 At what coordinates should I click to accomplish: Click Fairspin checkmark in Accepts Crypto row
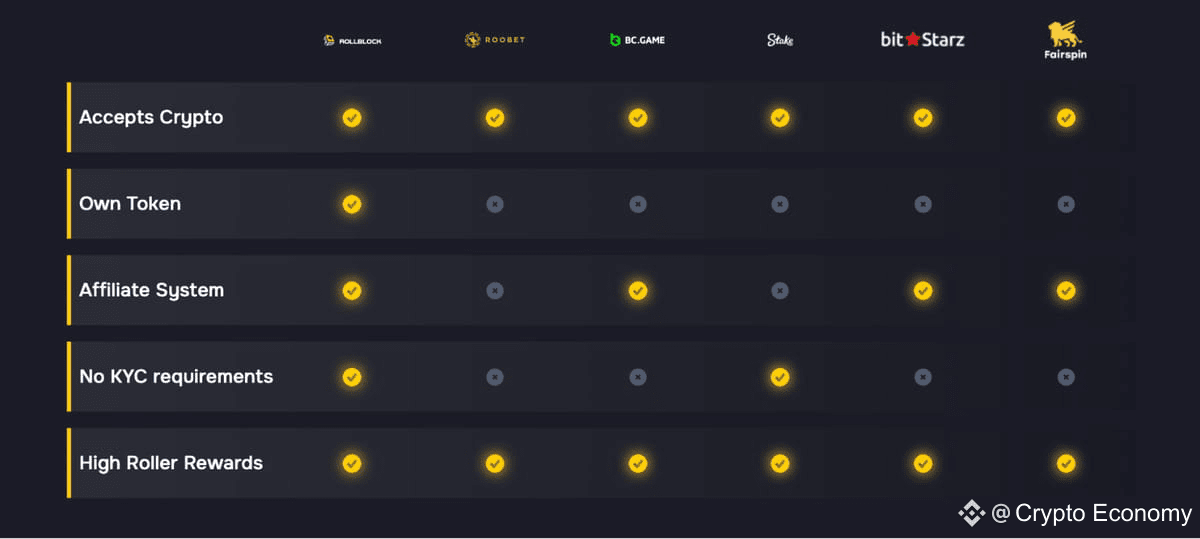1066,118
